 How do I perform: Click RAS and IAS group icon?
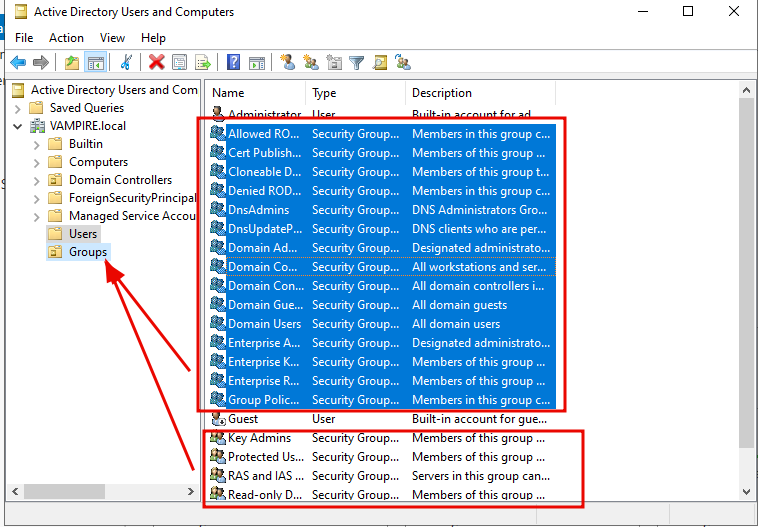[218, 476]
